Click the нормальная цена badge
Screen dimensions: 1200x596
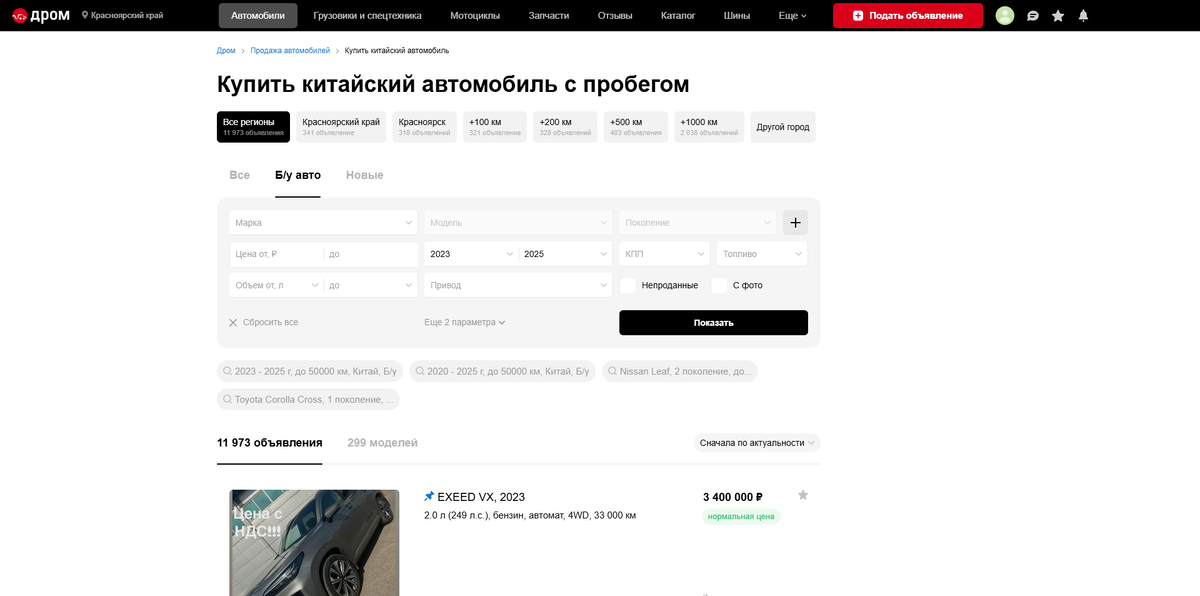click(x=741, y=516)
